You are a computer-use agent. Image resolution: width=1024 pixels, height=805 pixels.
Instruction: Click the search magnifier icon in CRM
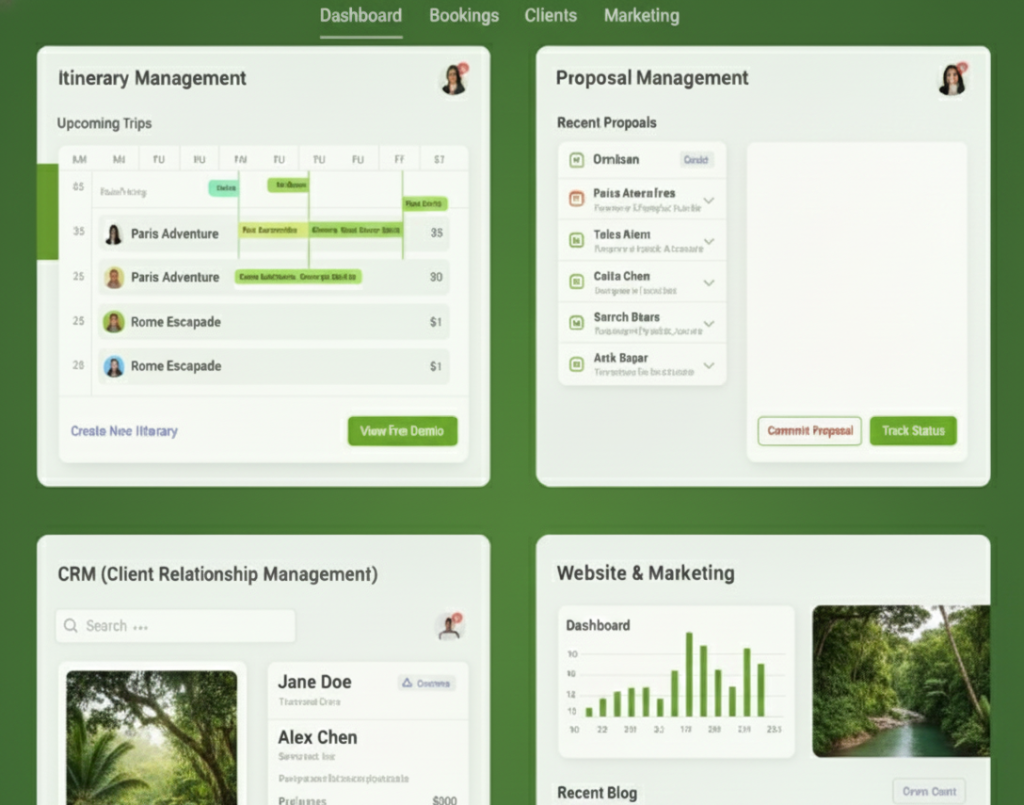coord(71,626)
